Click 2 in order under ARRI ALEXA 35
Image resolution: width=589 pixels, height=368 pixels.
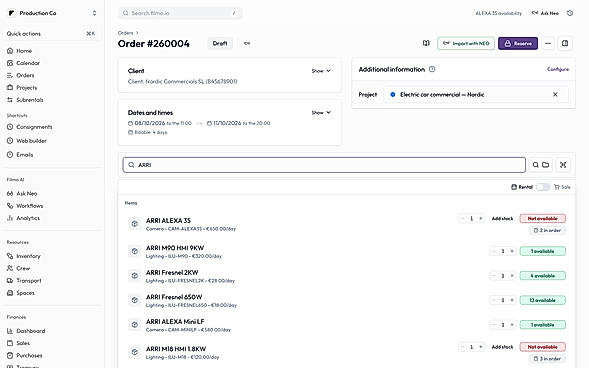pyautogui.click(x=547, y=231)
